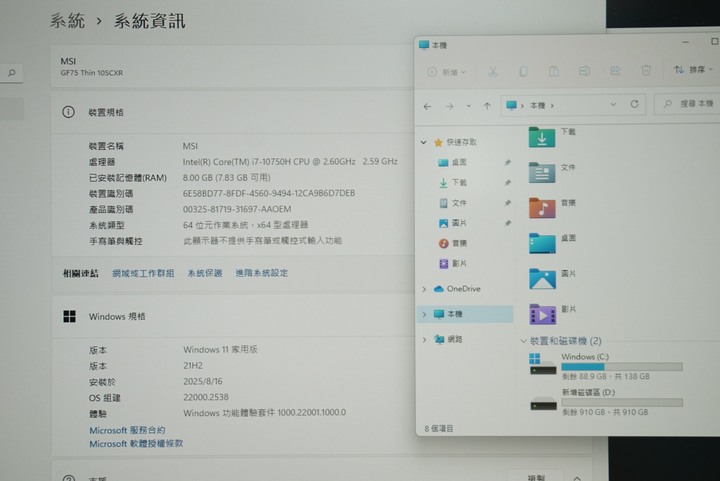The width and height of the screenshot is (720, 481).
Task: Go back with the left arrow in File Explorer
Action: [428, 106]
